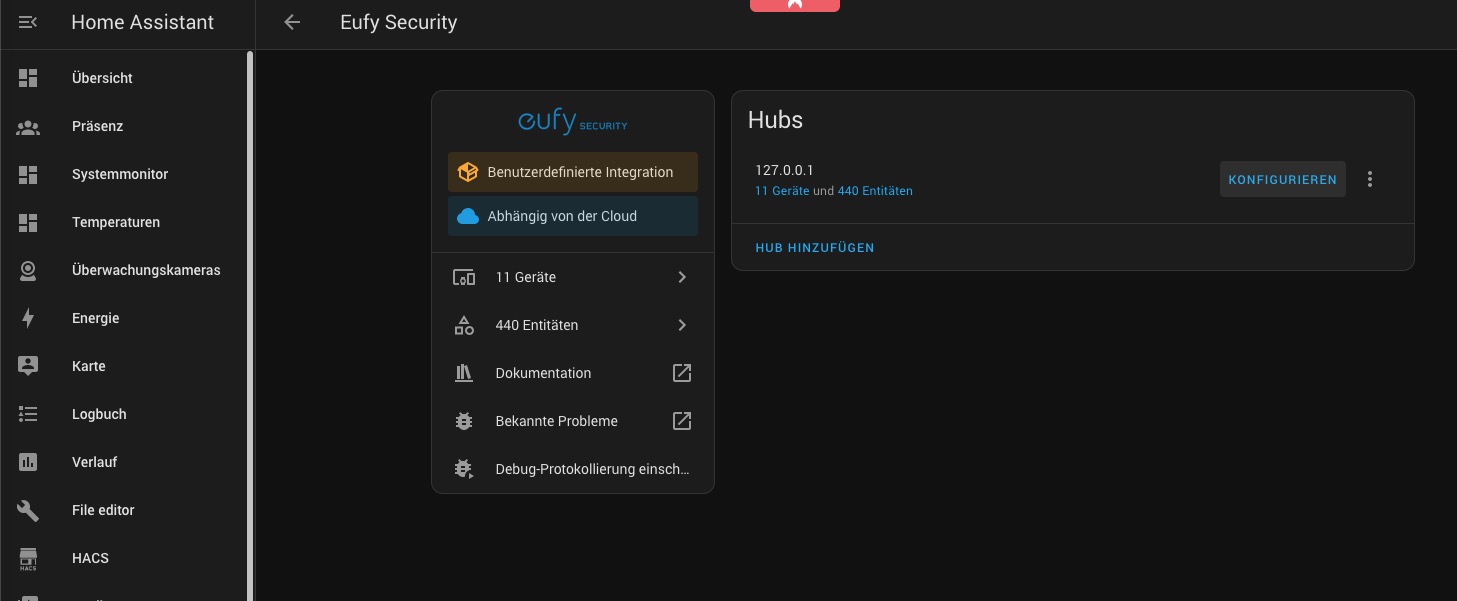The width and height of the screenshot is (1457, 601).
Task: Open the Übersicht sidebar item
Action: coord(102,78)
